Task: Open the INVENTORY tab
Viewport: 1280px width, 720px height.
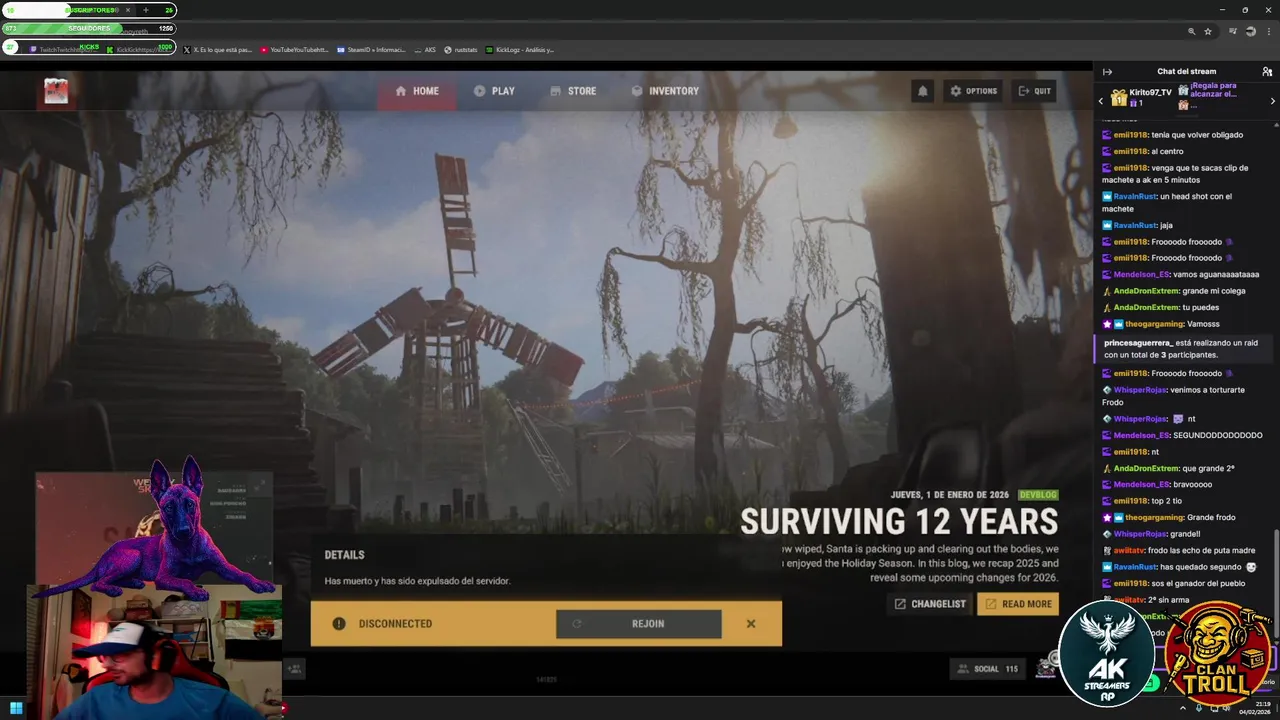Action: [665, 91]
